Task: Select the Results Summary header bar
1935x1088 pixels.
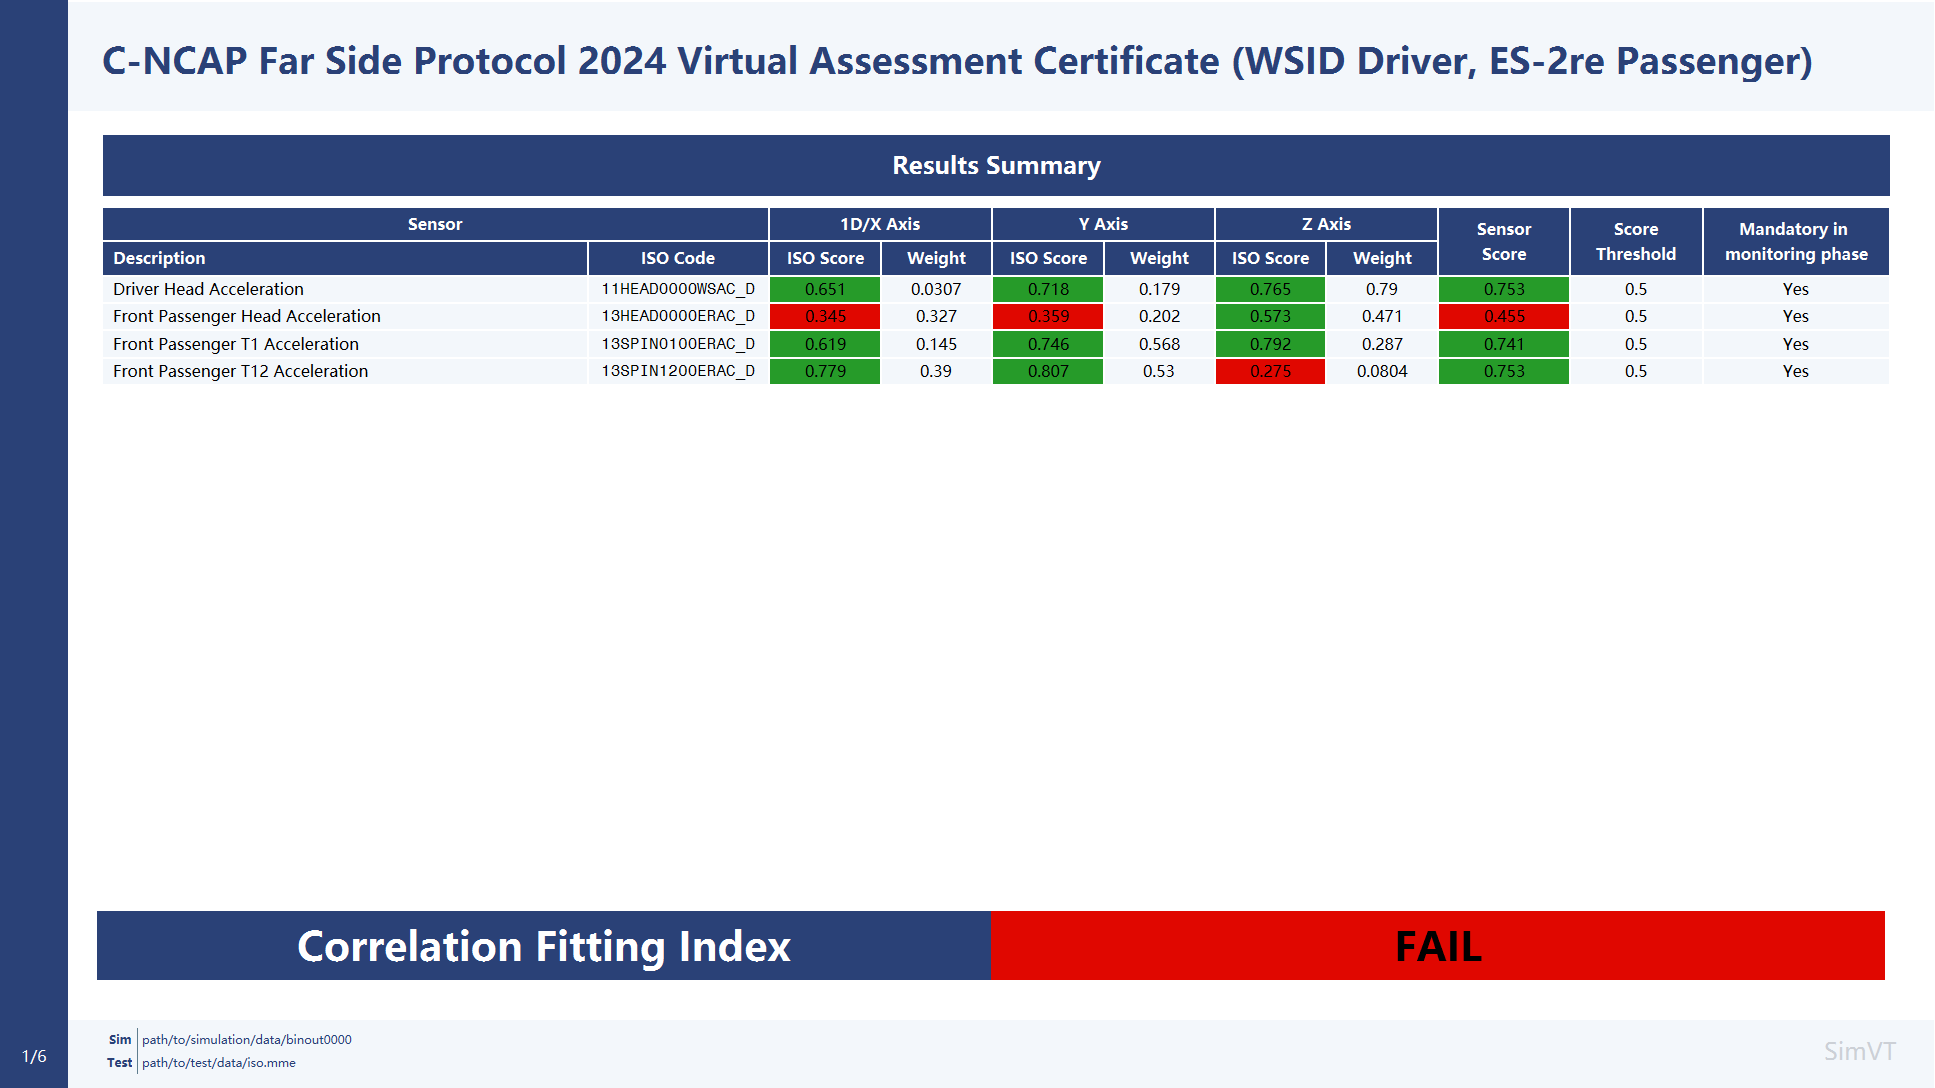Action: pos(996,165)
